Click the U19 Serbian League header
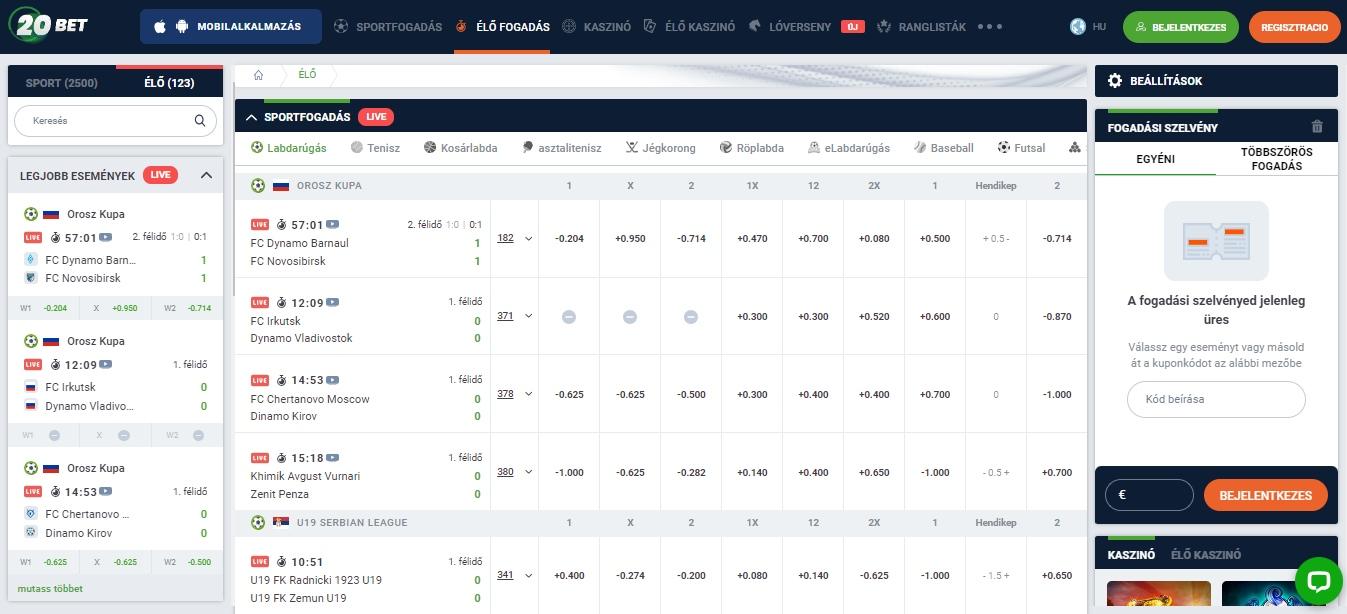 (x=352, y=522)
